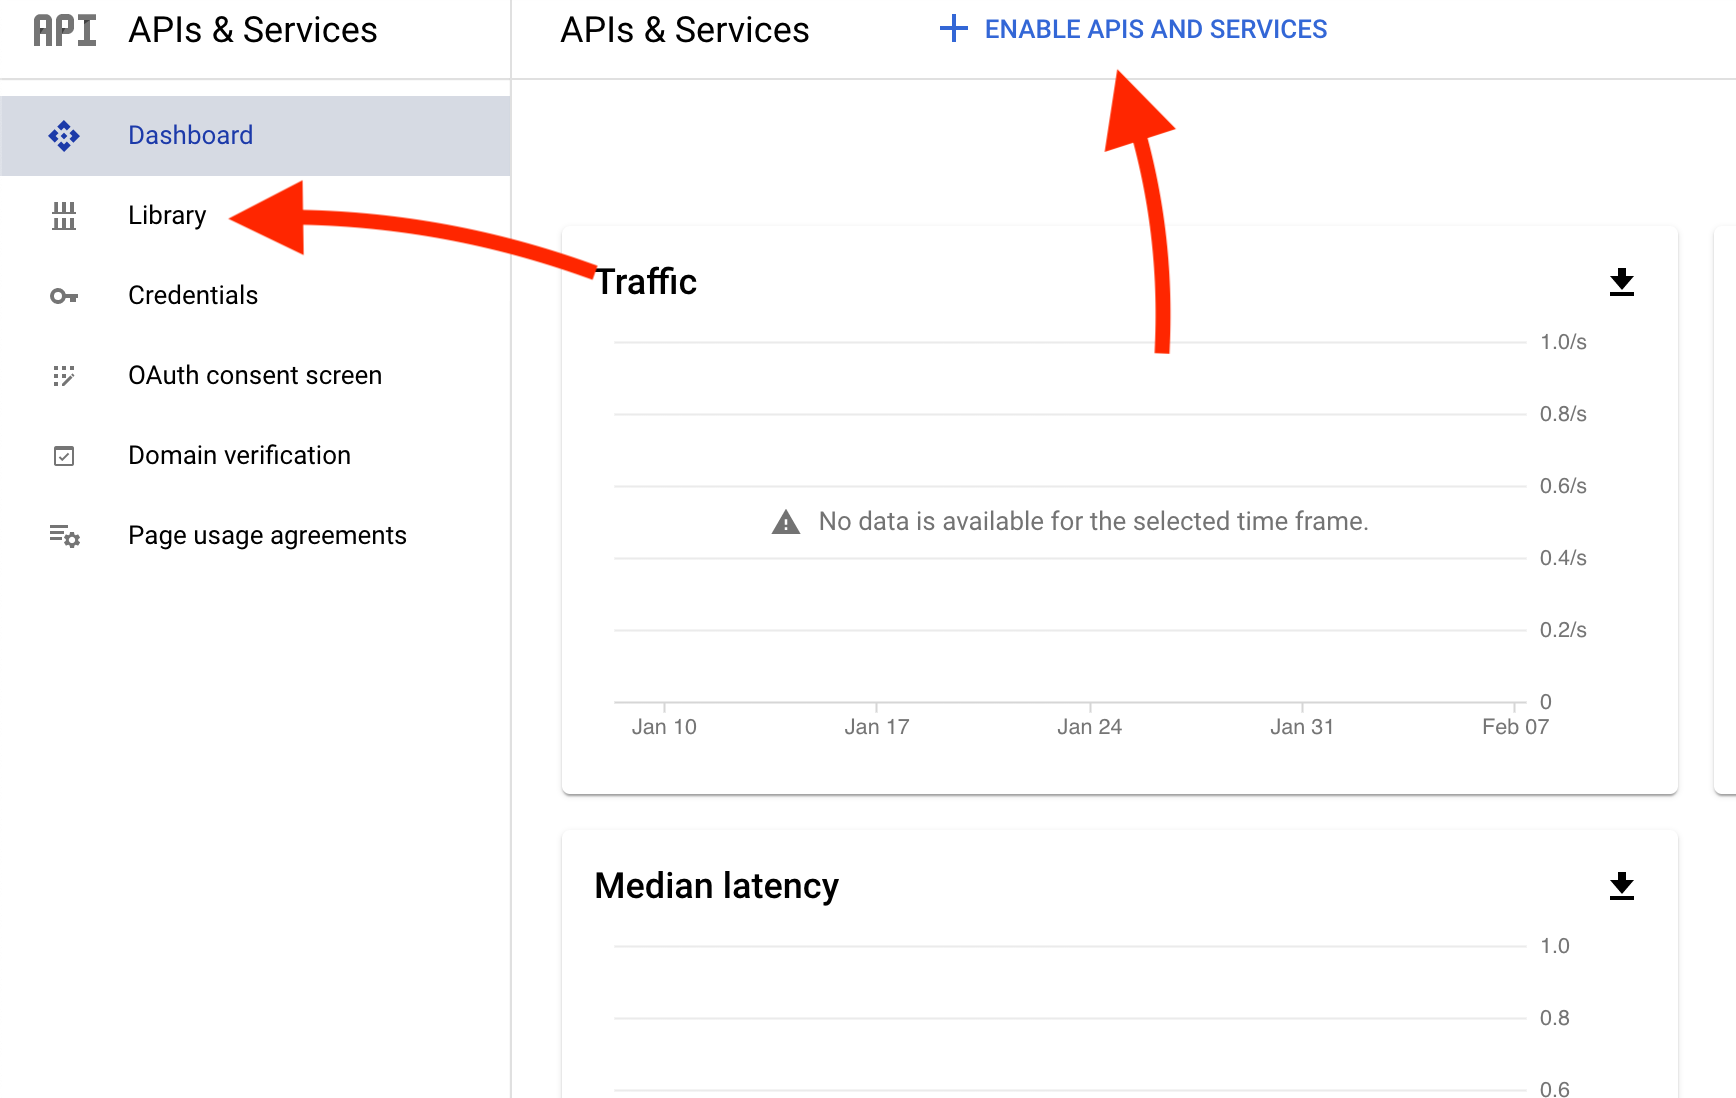Click the Jan 17 axis label
The height and width of the screenshot is (1098, 1736).
coord(877,727)
